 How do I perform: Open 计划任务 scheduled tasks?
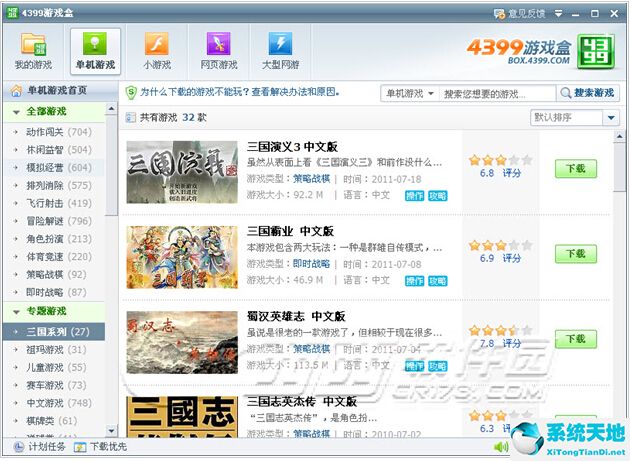[x=39, y=447]
